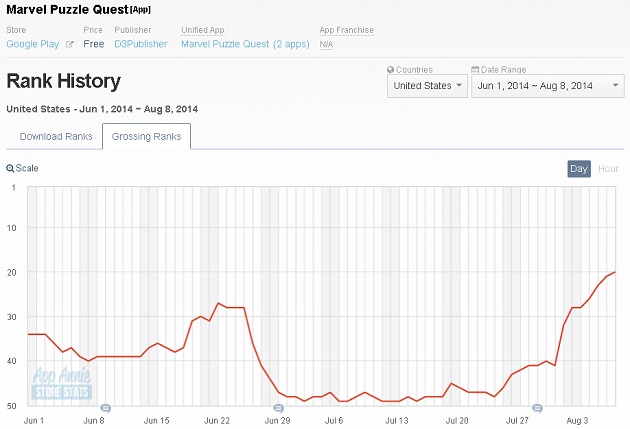Click the N/A App Franchise value
This screenshot has height=429, width=630.
326,44
